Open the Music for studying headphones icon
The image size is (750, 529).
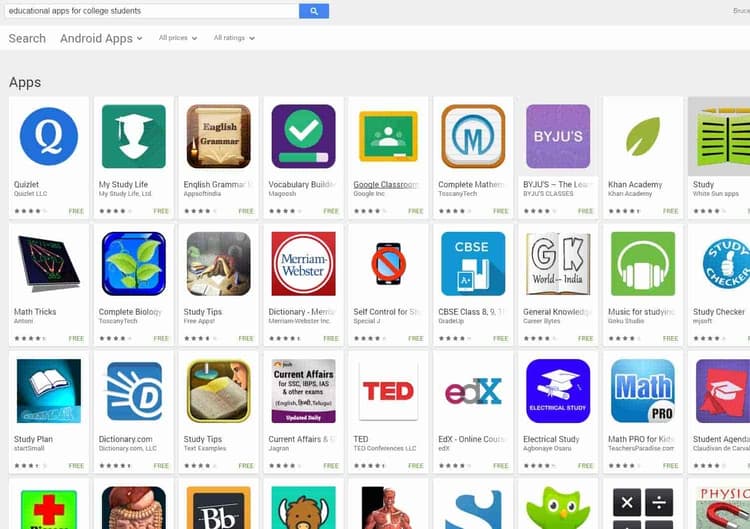pos(643,264)
